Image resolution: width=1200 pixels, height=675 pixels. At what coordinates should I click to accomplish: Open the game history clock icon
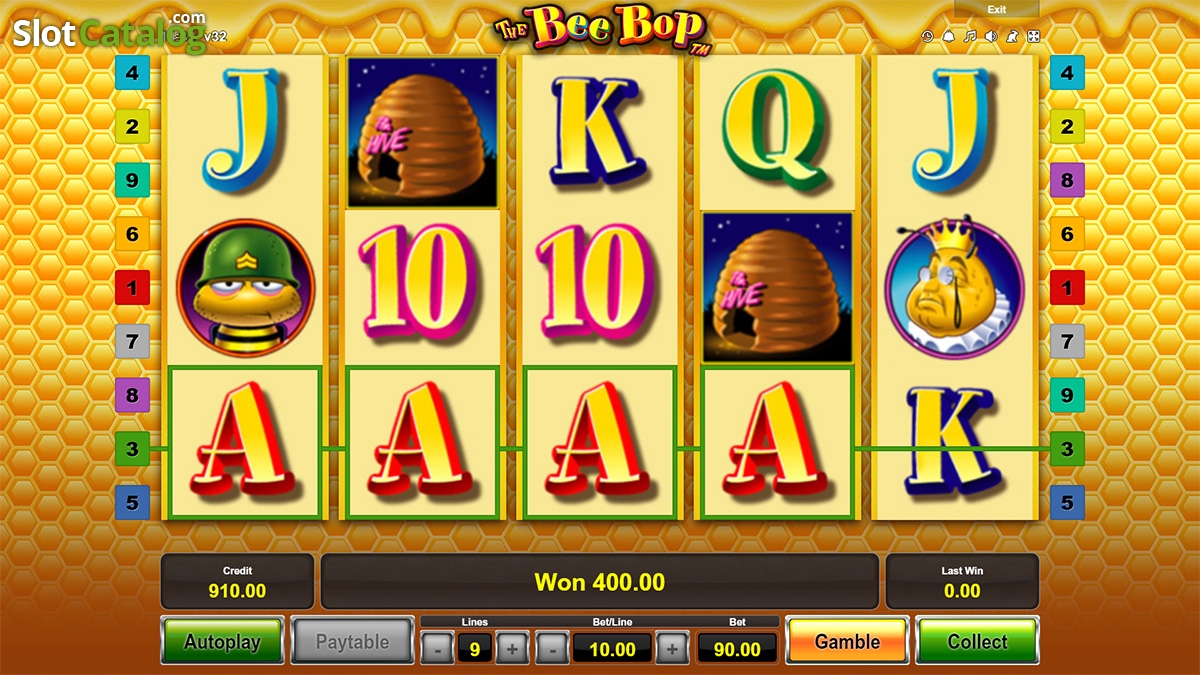[928, 37]
